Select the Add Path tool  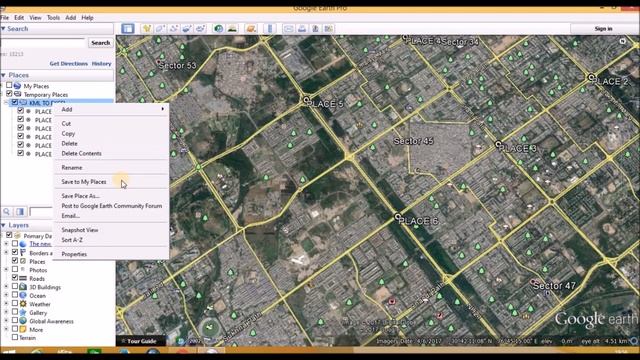[x=174, y=29]
